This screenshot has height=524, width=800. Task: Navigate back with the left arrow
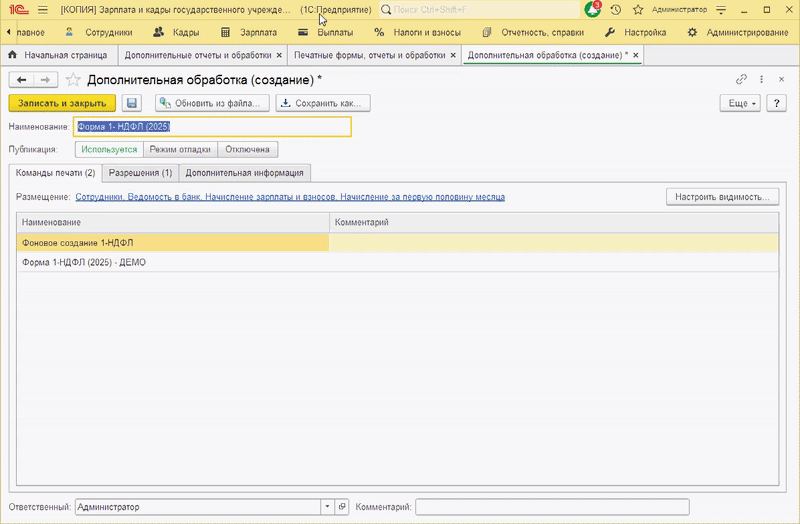[x=21, y=80]
